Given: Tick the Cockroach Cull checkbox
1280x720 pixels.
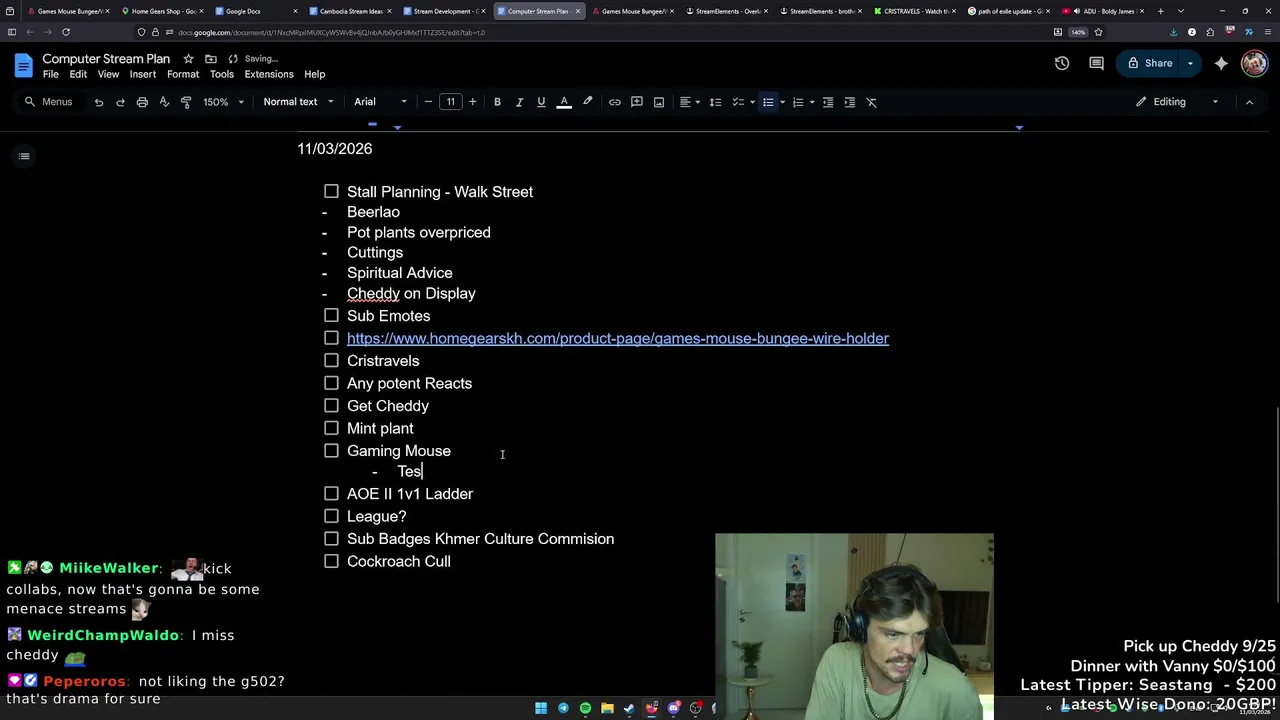Looking at the screenshot, I should coord(331,561).
